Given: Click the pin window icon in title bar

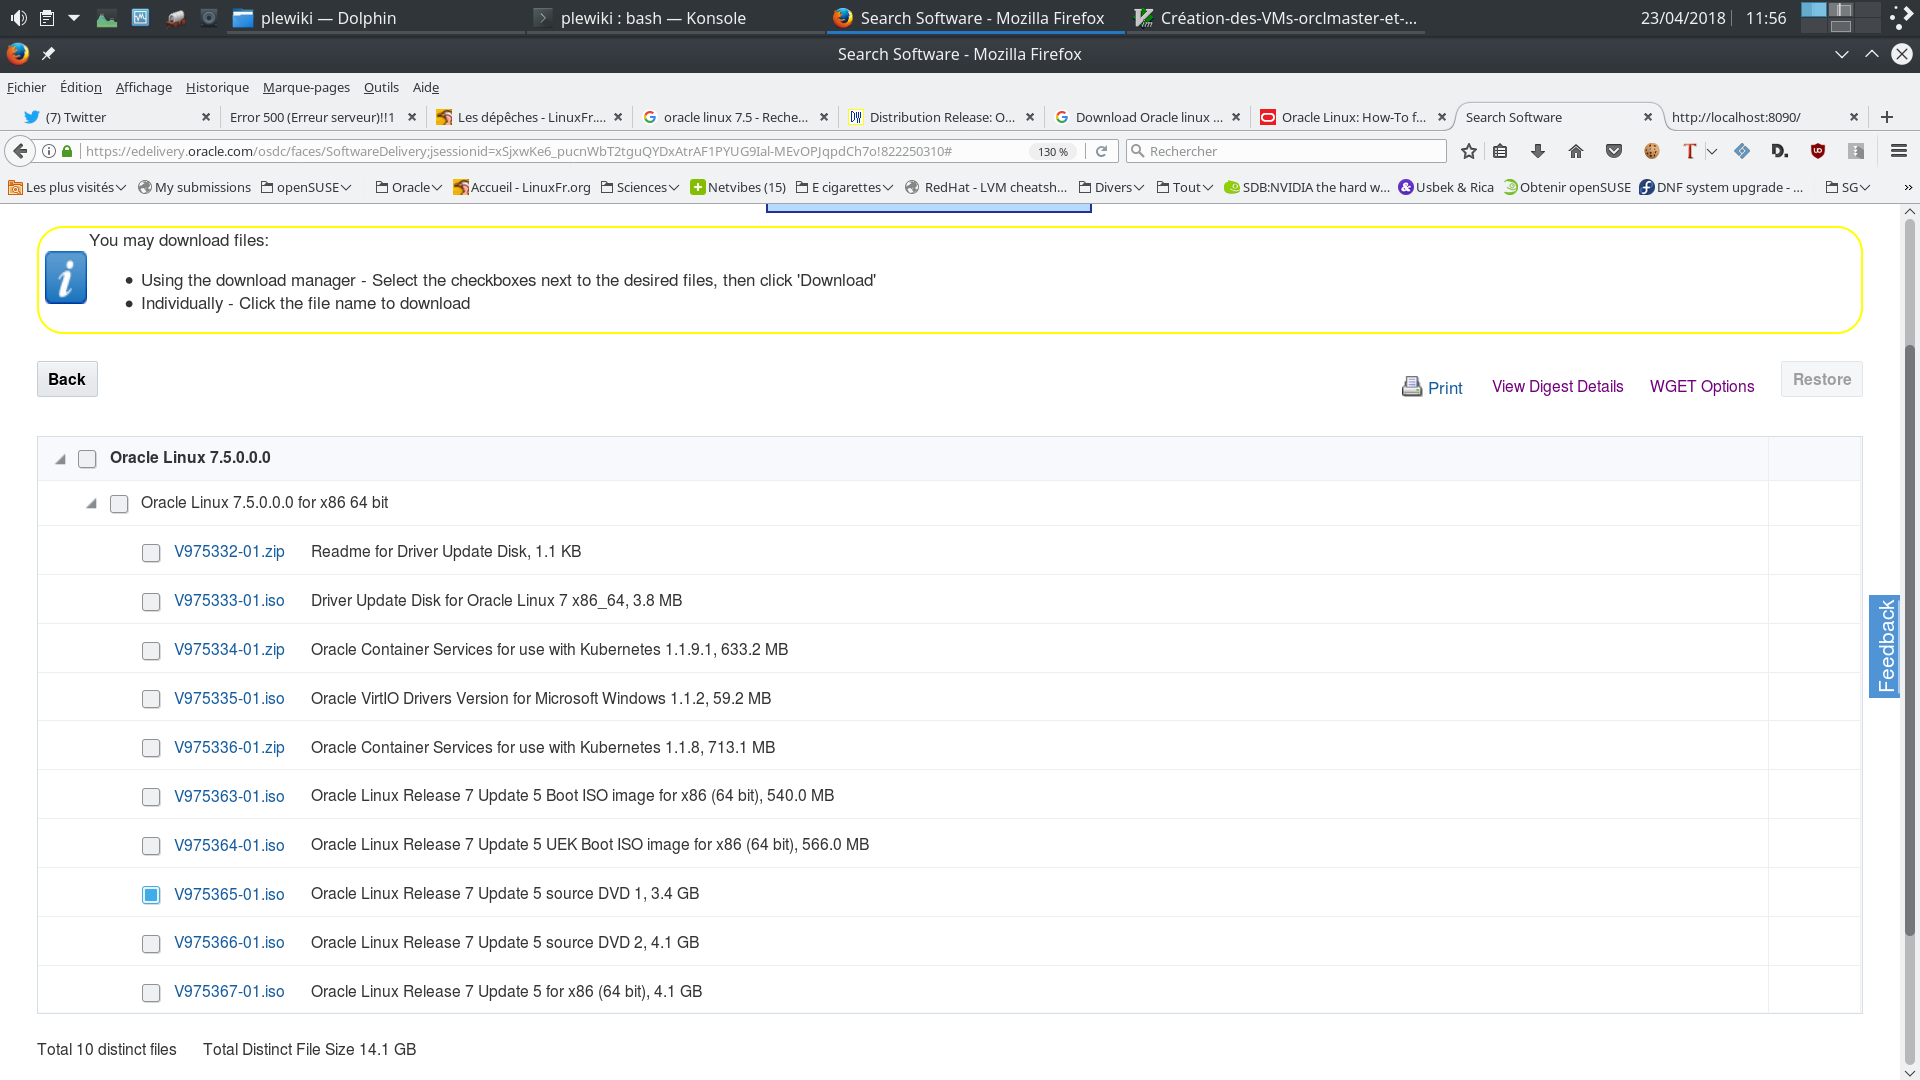Looking at the screenshot, I should 48,54.
